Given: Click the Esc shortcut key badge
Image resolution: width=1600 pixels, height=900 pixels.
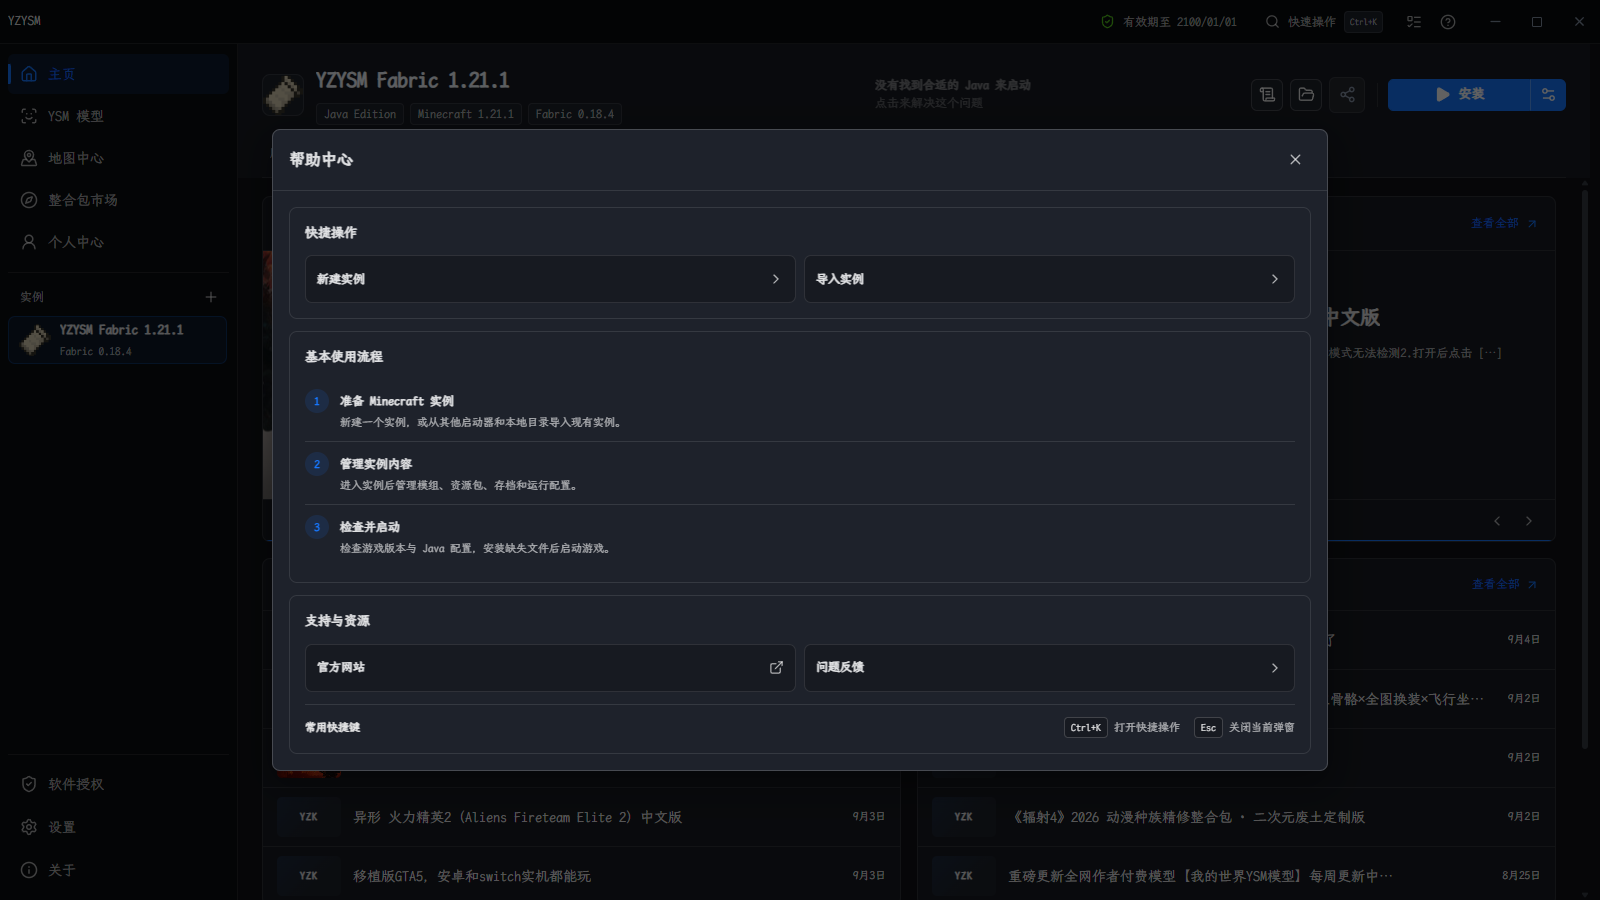Looking at the screenshot, I should pos(1208,728).
